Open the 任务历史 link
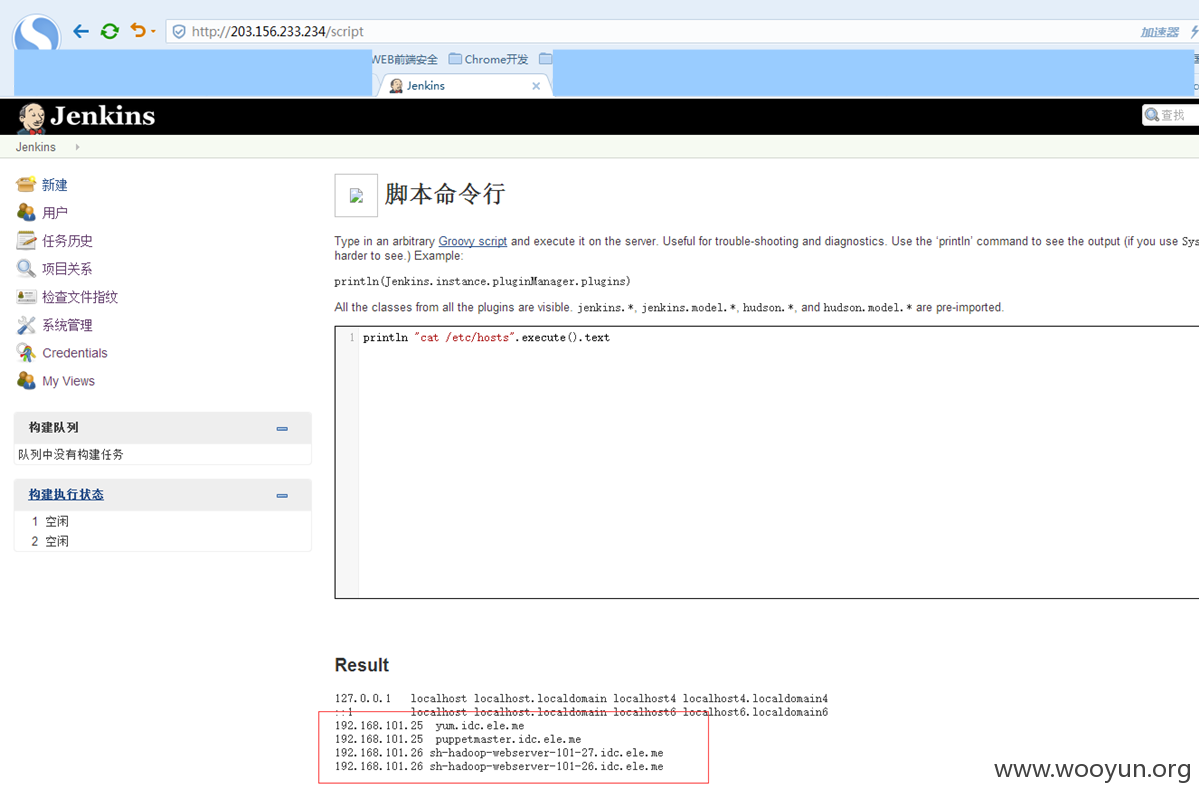This screenshot has width=1200, height=798. click(67, 241)
